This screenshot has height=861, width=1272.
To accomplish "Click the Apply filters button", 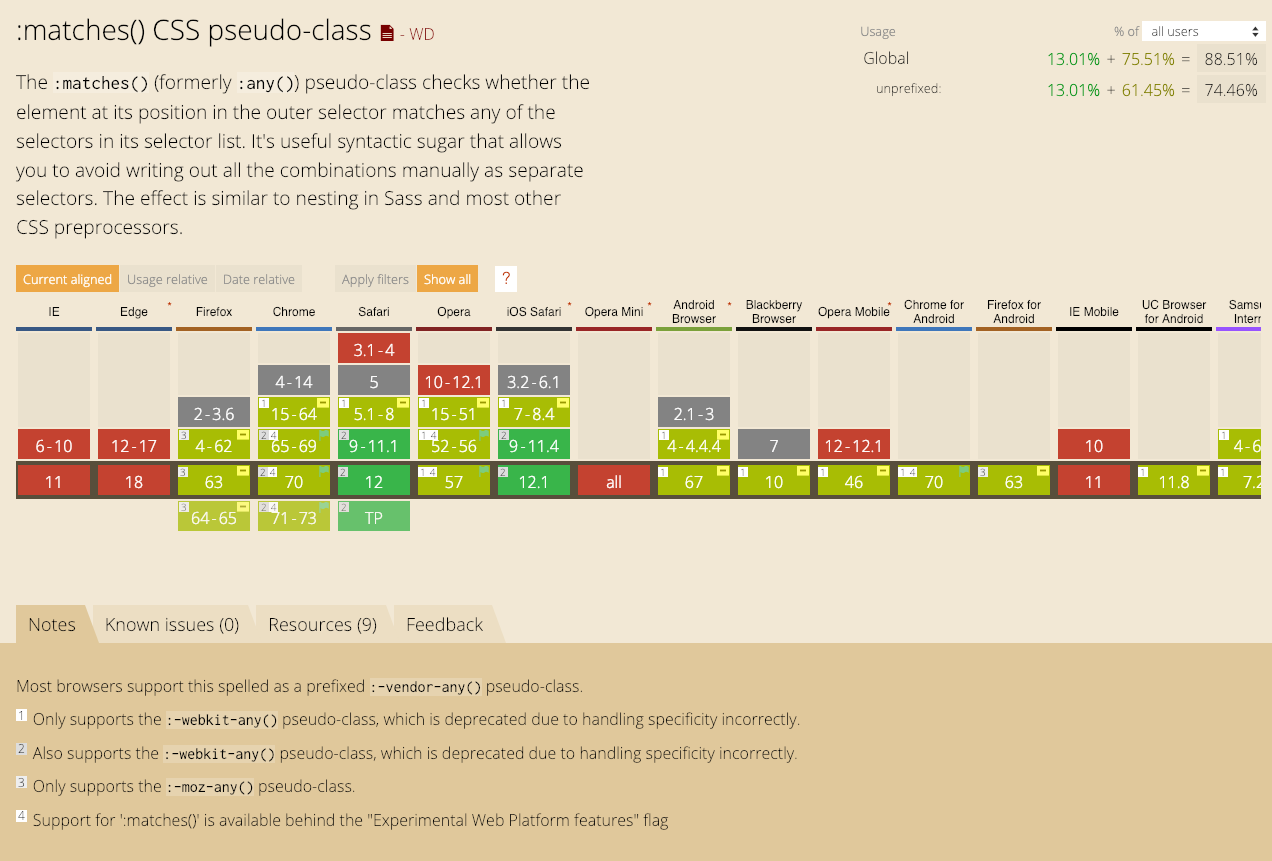I will coord(375,279).
